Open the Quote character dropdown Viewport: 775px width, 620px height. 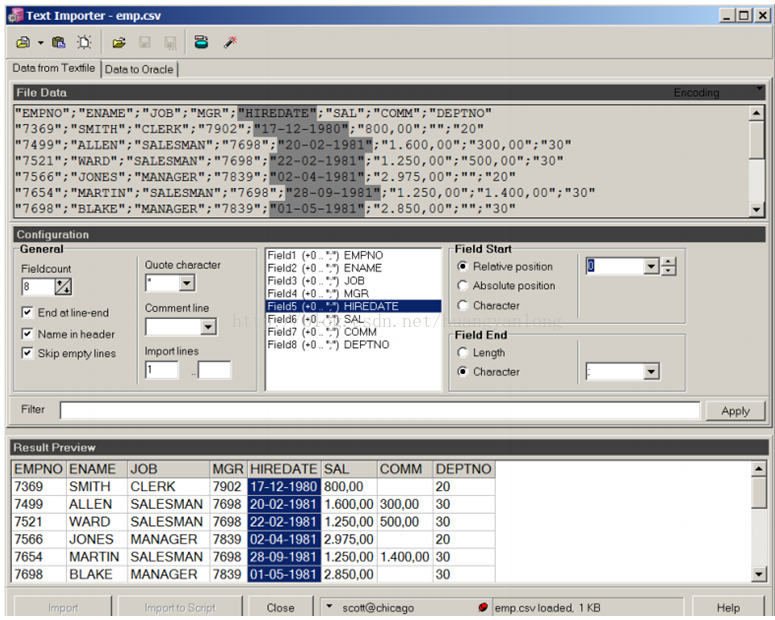click(x=186, y=283)
